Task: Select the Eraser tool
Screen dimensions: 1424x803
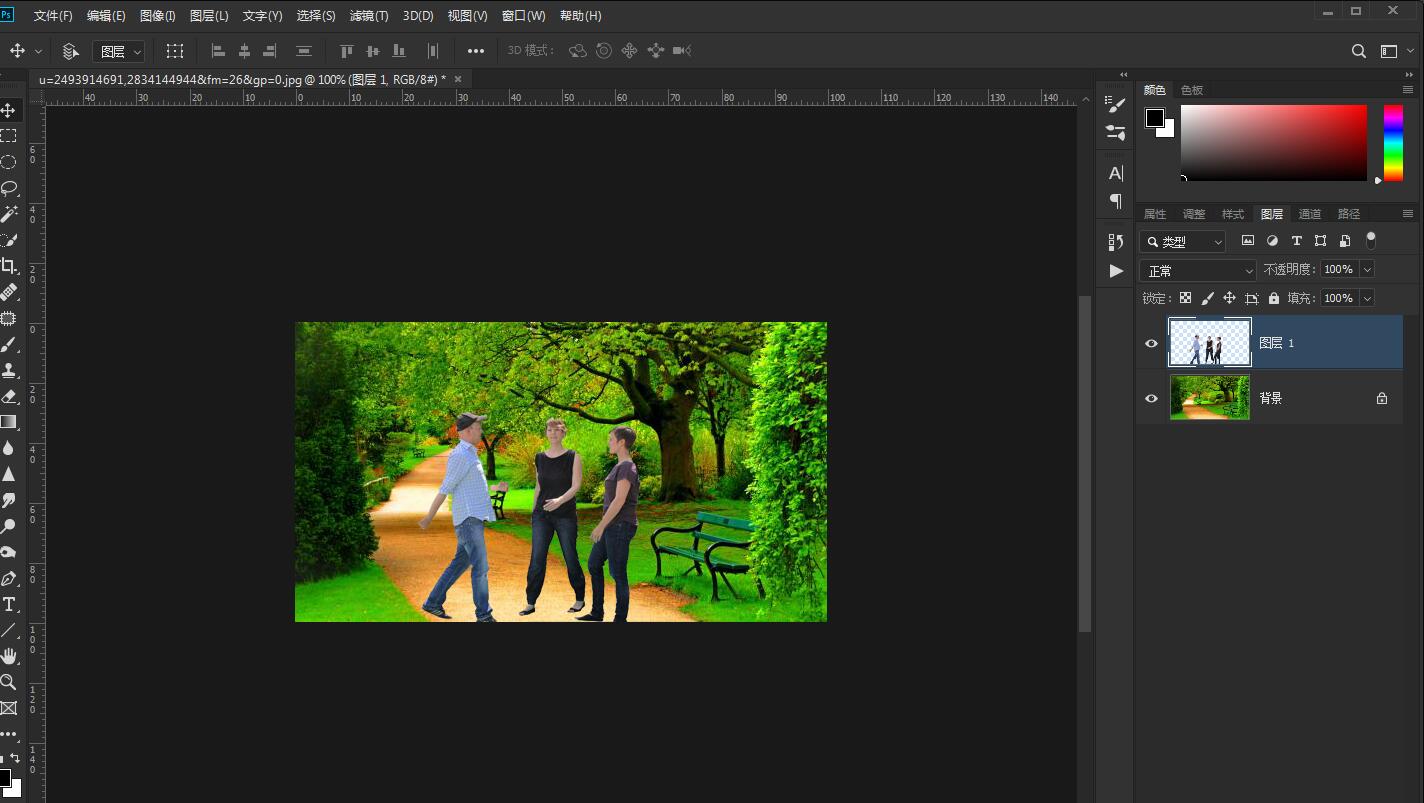Action: tap(9, 396)
